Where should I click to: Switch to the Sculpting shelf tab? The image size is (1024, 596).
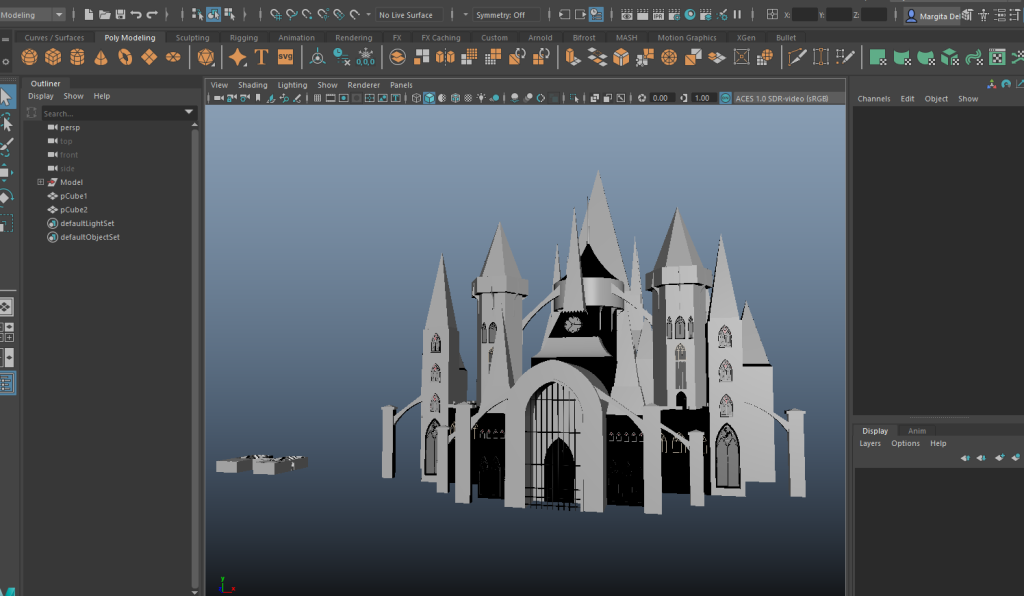point(192,38)
